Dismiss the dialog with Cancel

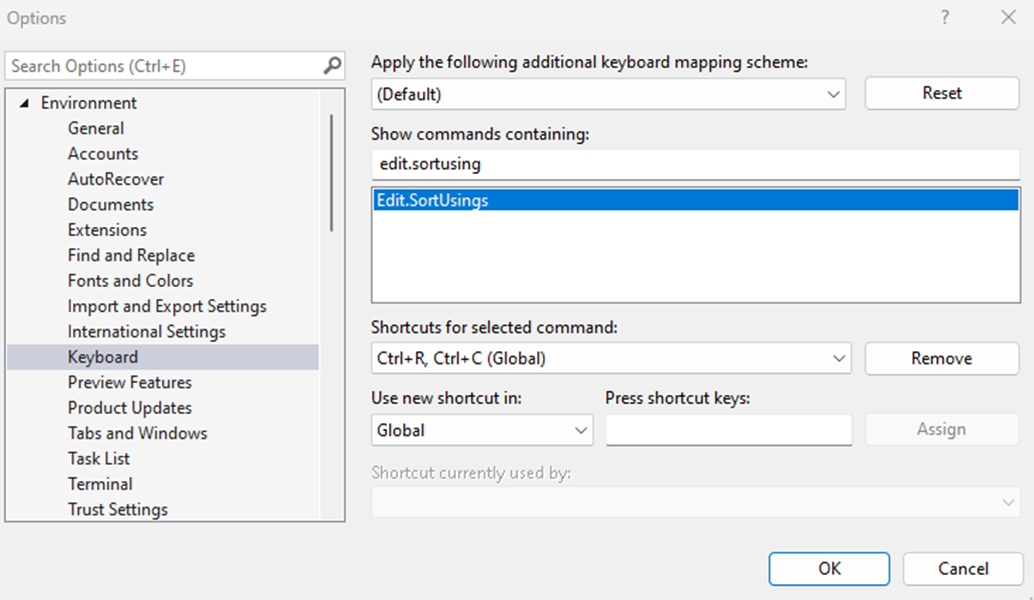click(x=962, y=568)
